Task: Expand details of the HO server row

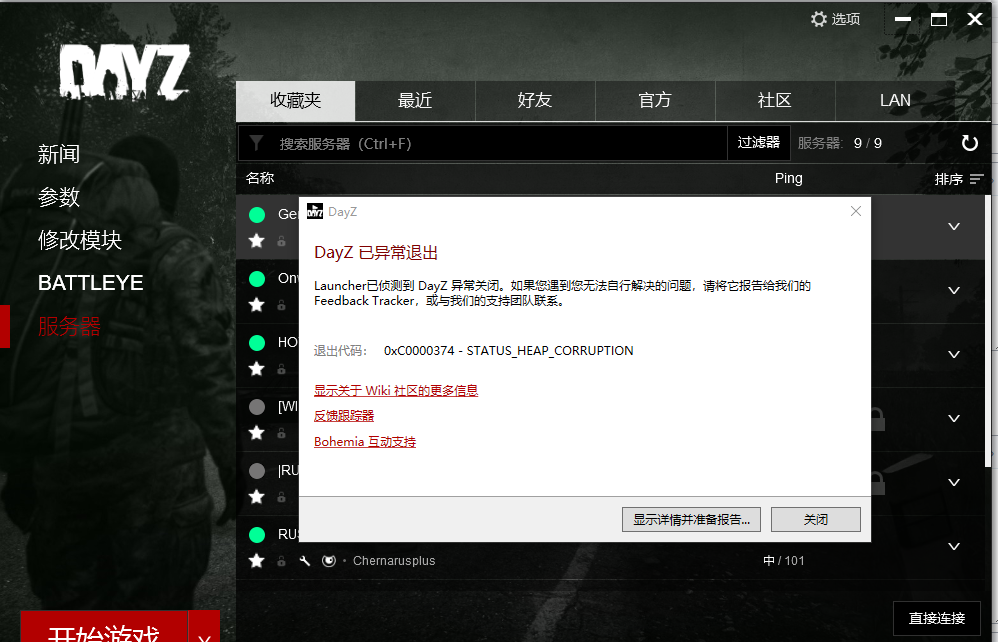Action: (x=954, y=354)
